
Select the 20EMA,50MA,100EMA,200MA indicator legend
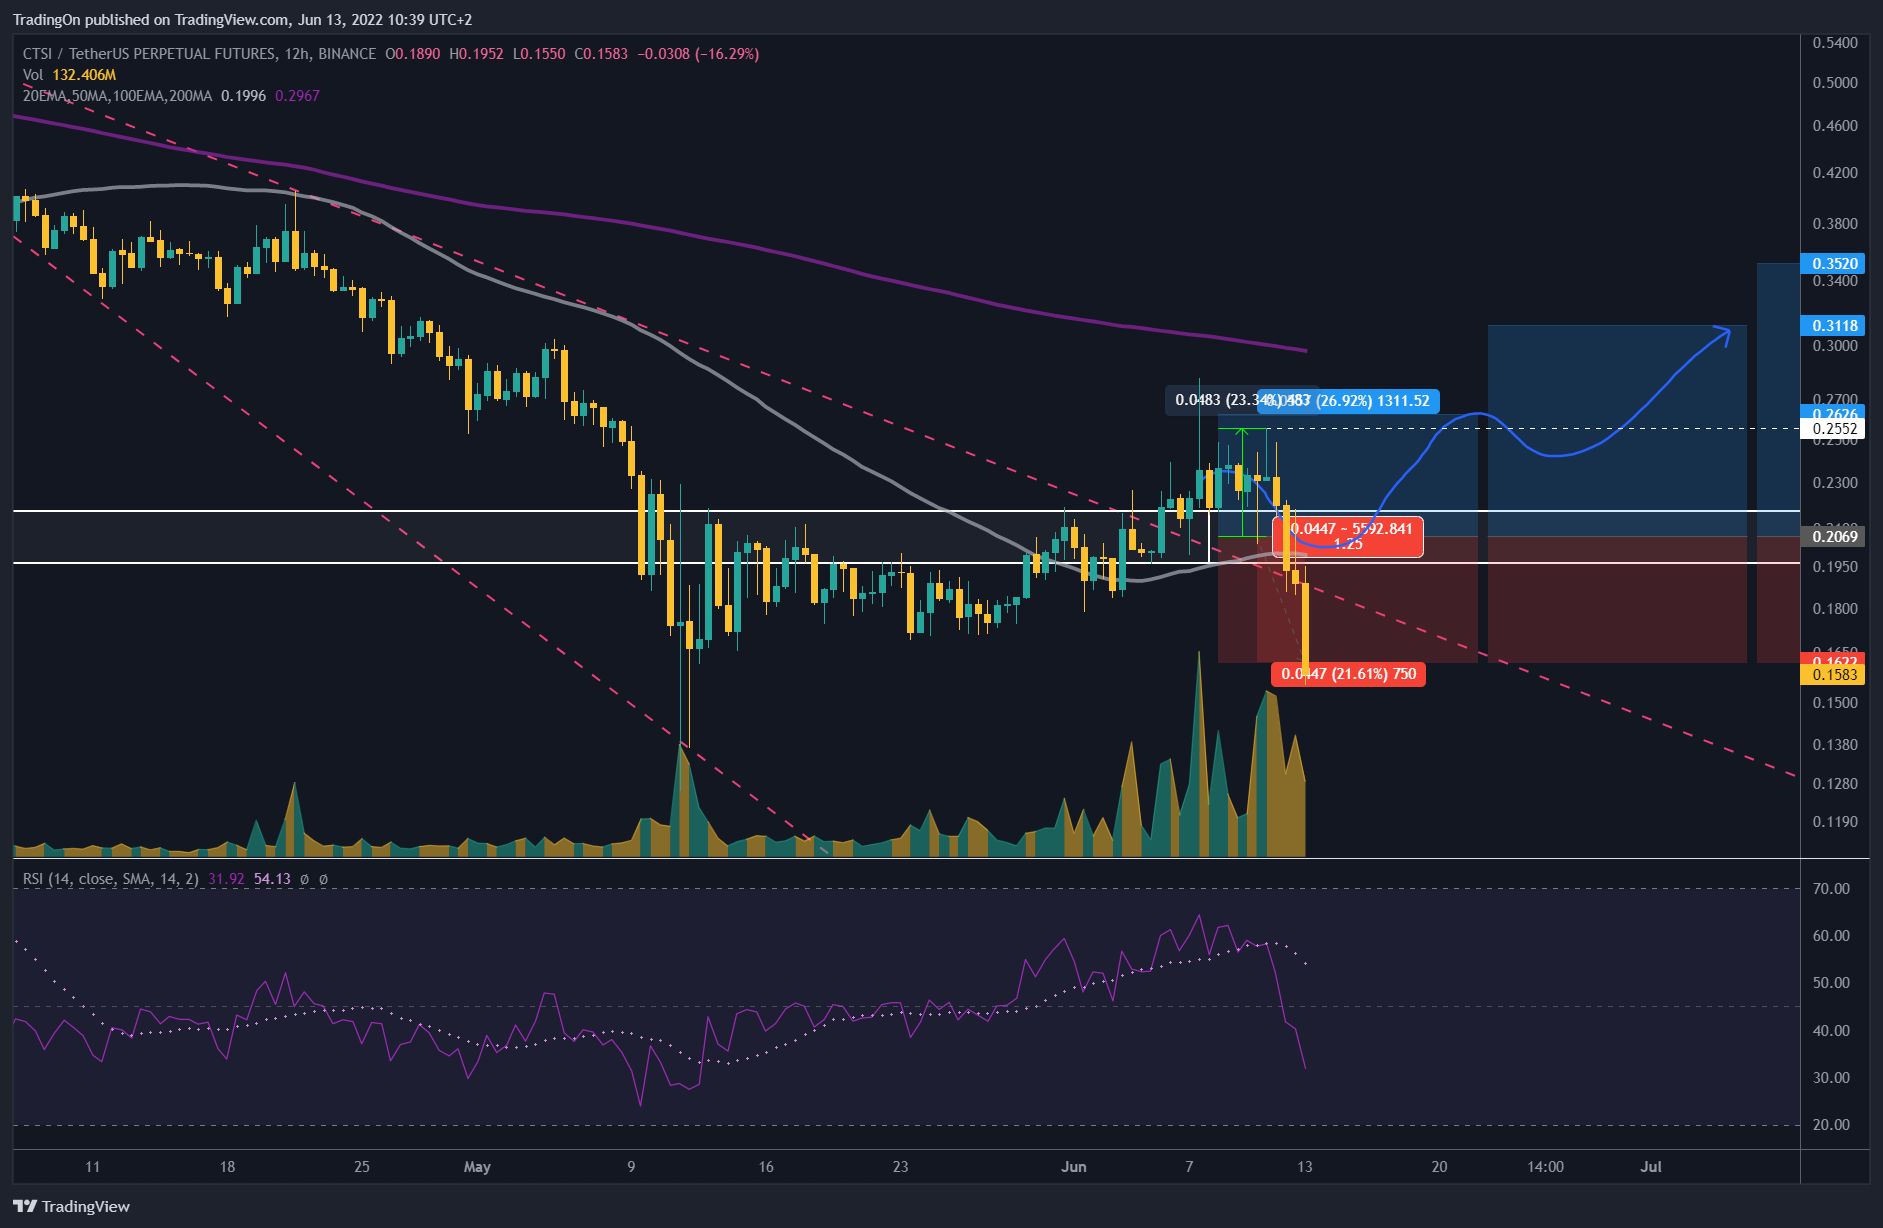point(117,96)
